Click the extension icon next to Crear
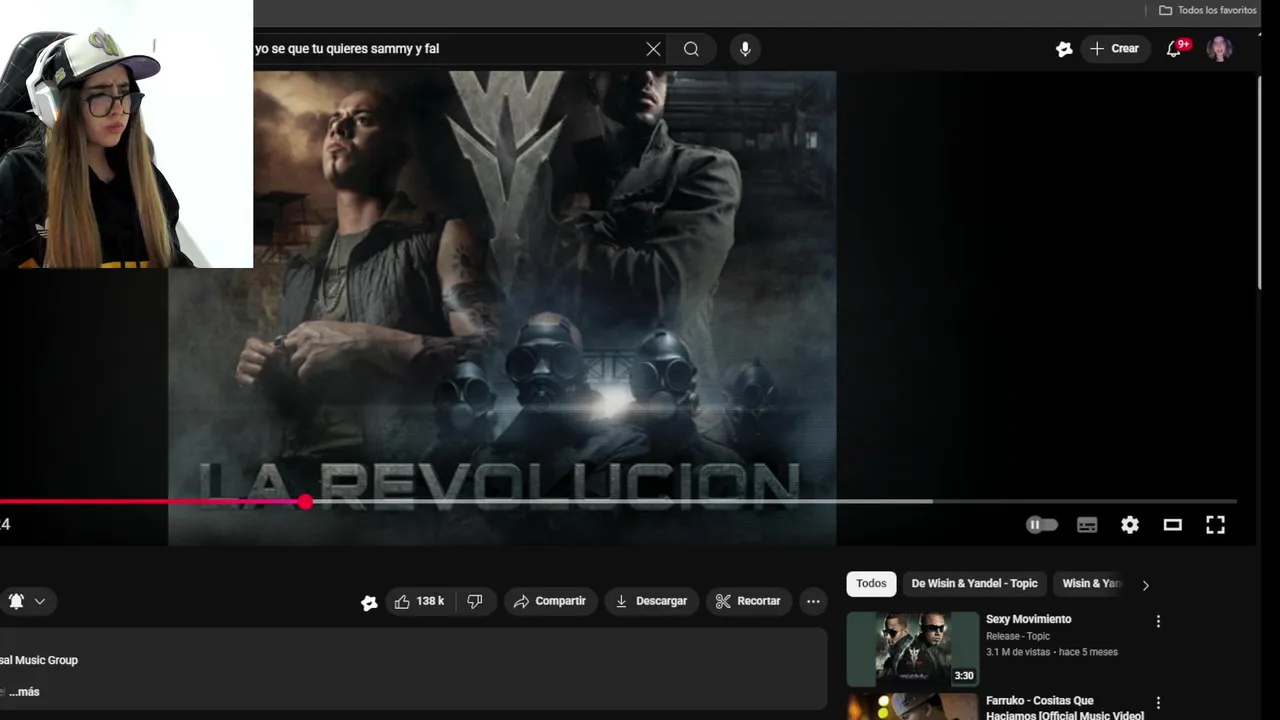The height and width of the screenshot is (720, 1280). [1064, 49]
